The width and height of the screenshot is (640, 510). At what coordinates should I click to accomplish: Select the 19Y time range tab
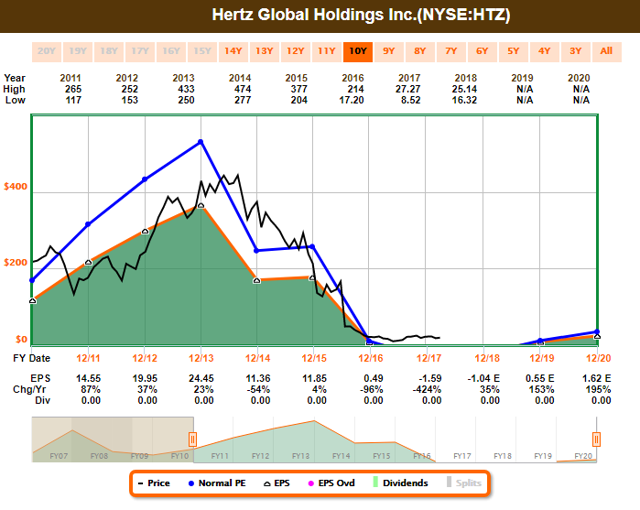pos(78,51)
